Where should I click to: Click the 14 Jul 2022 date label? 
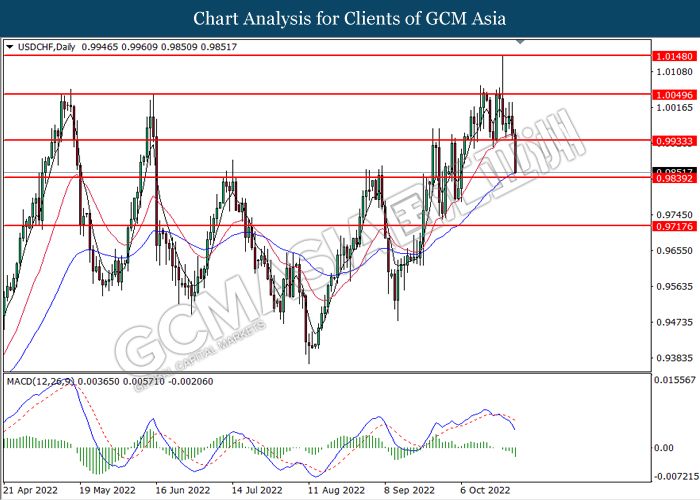(257, 490)
